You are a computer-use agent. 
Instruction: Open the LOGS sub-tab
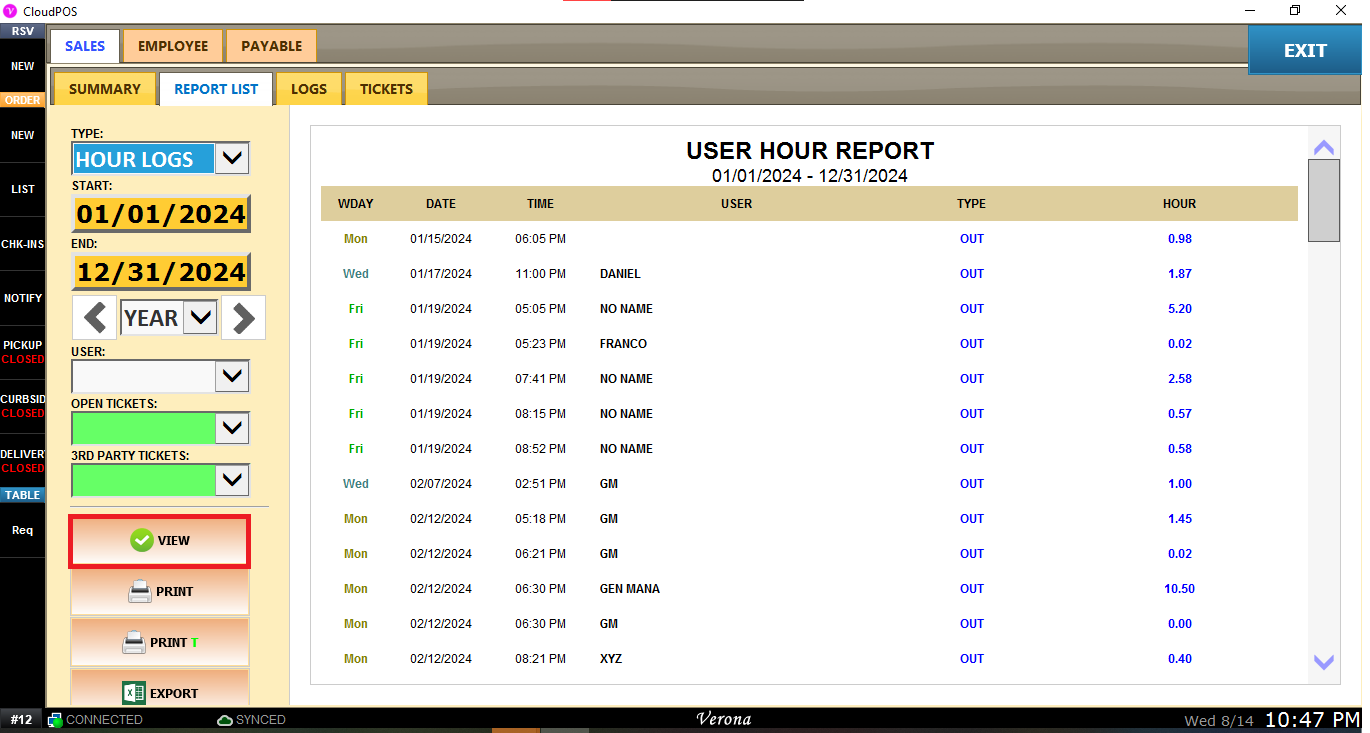coord(309,89)
